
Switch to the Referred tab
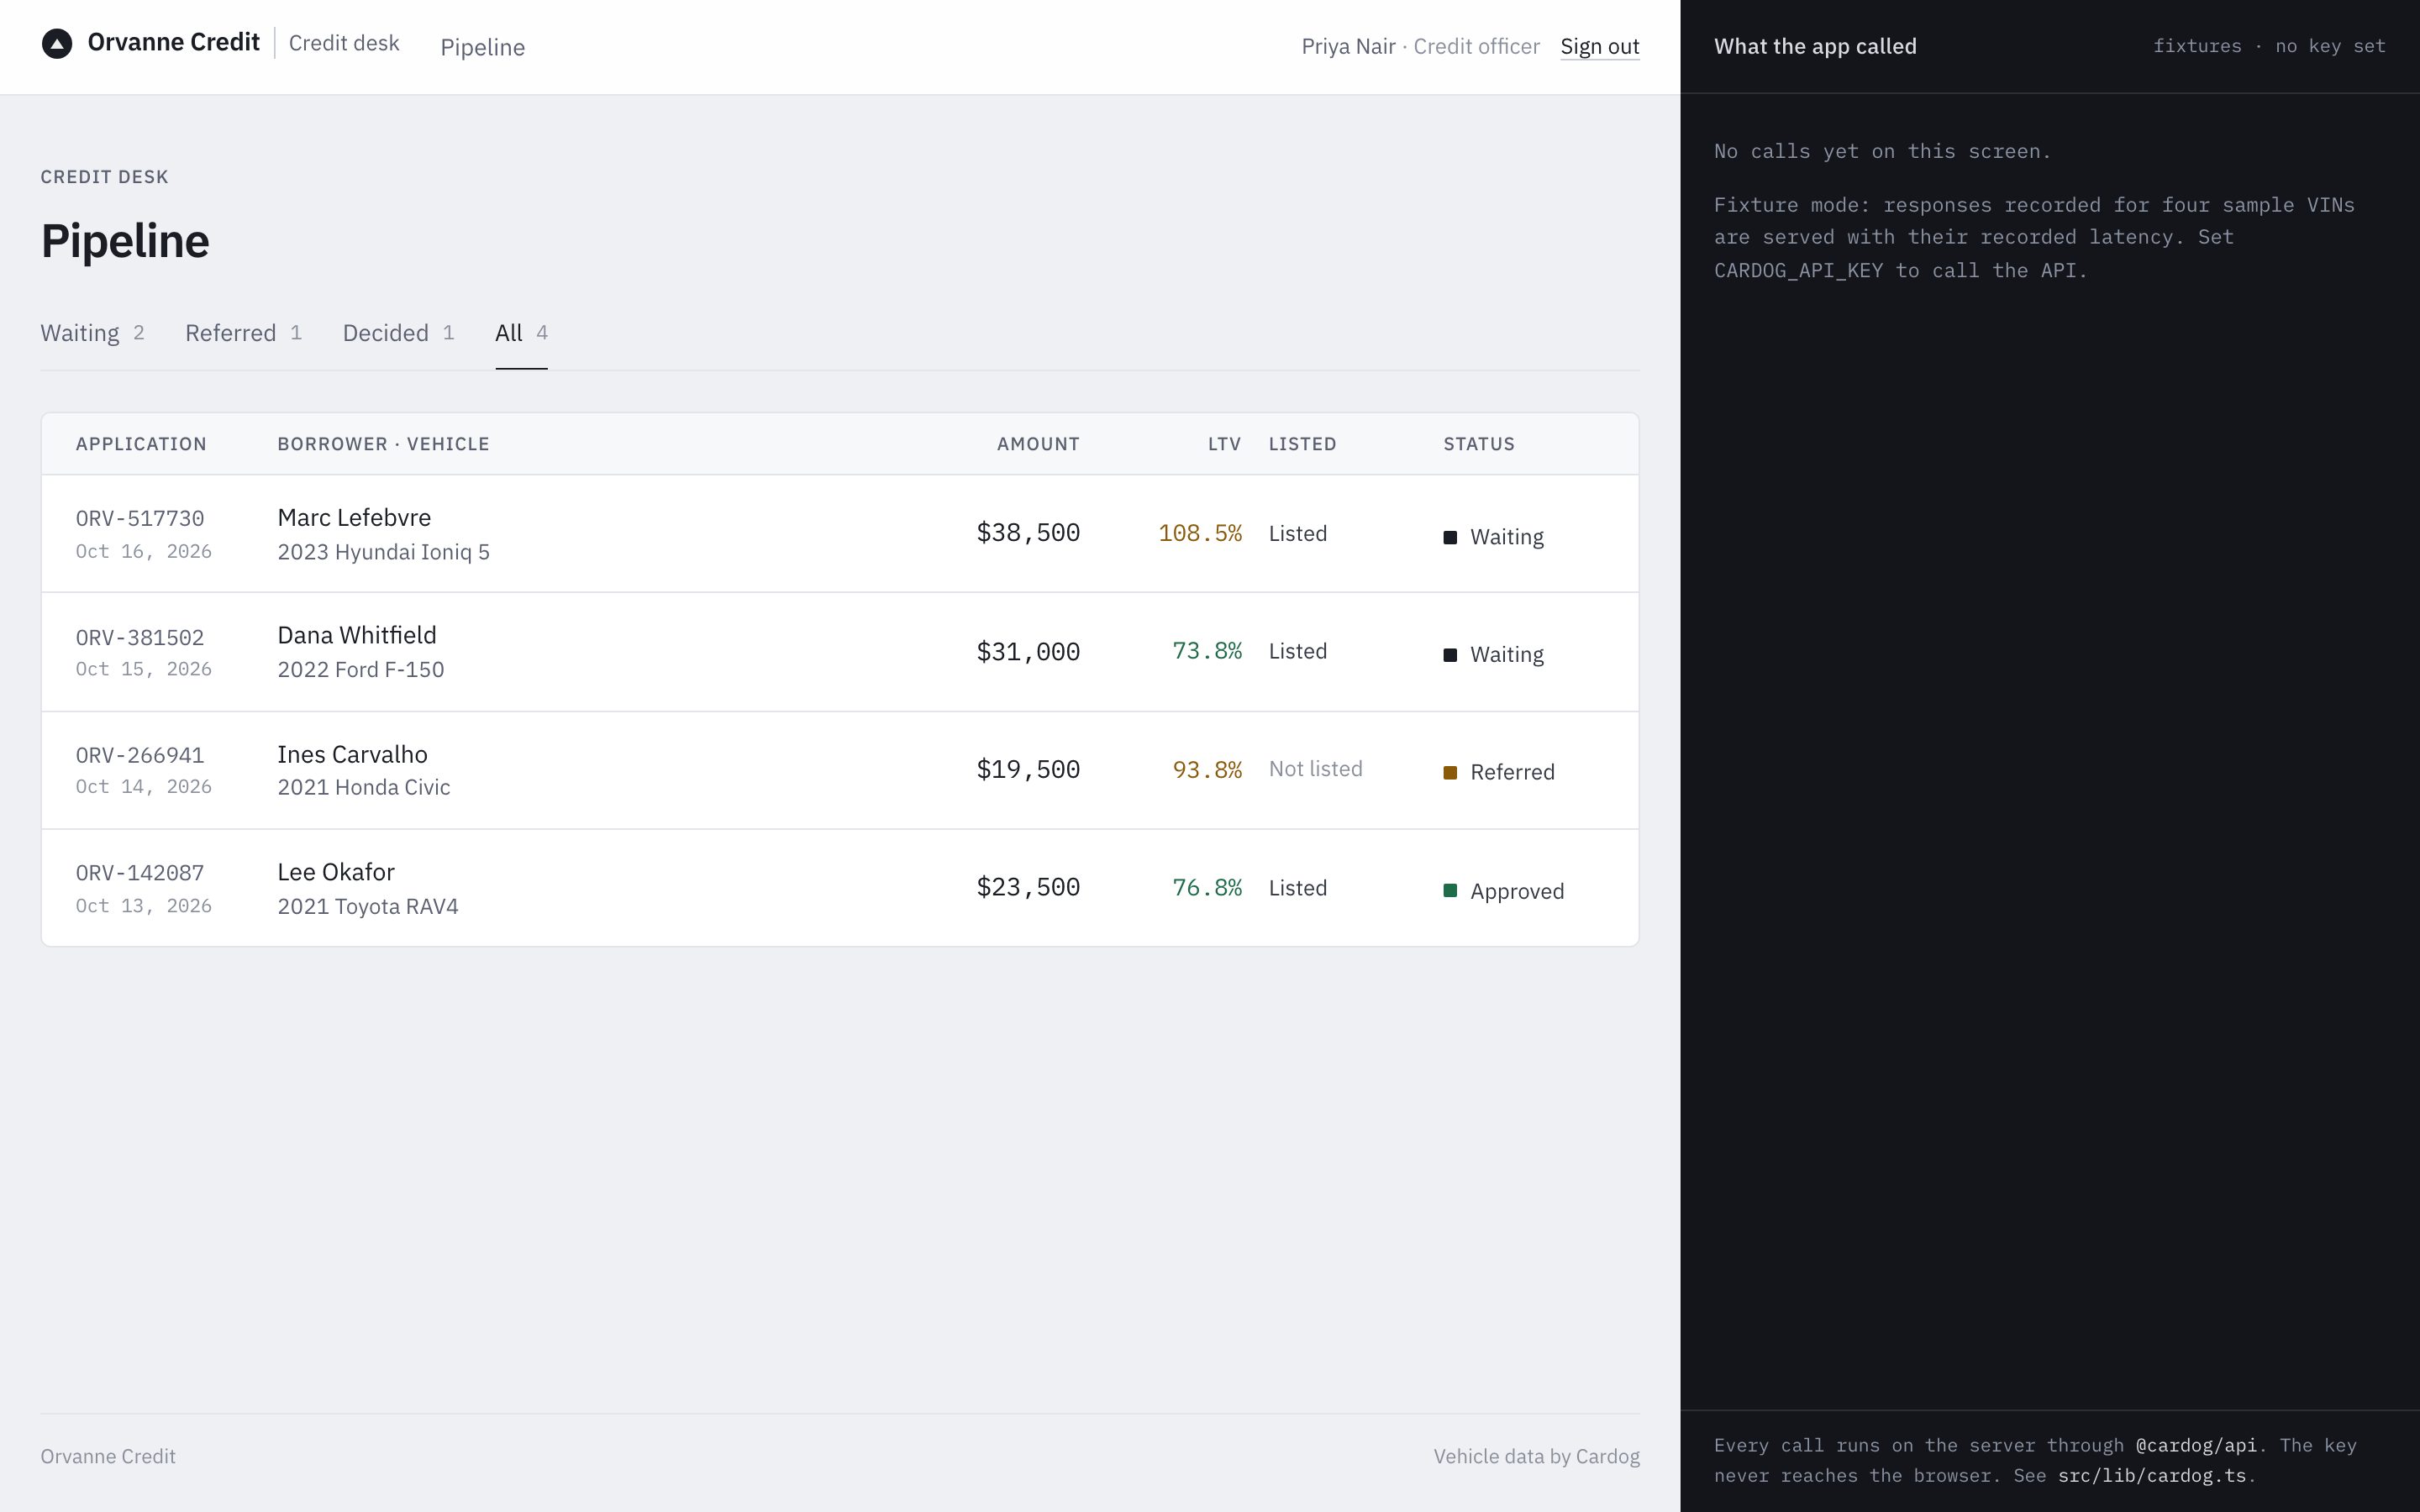pos(243,333)
